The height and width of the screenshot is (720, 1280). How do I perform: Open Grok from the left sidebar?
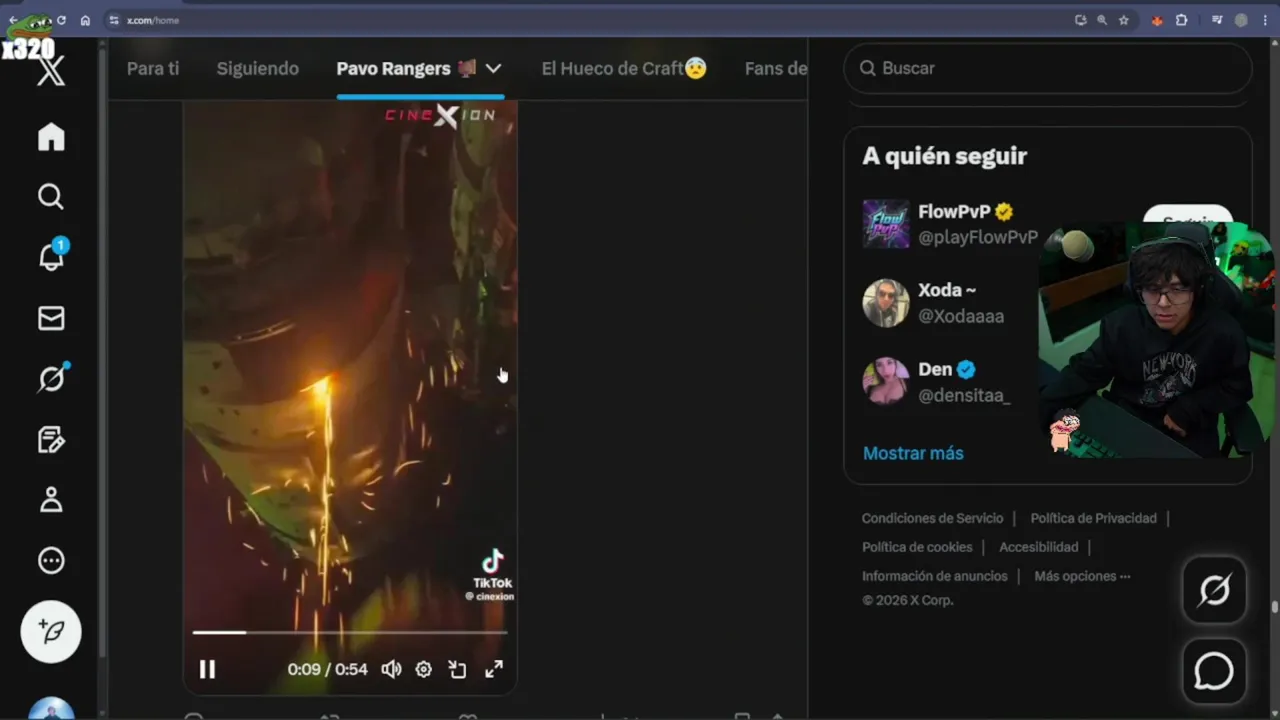(52, 377)
